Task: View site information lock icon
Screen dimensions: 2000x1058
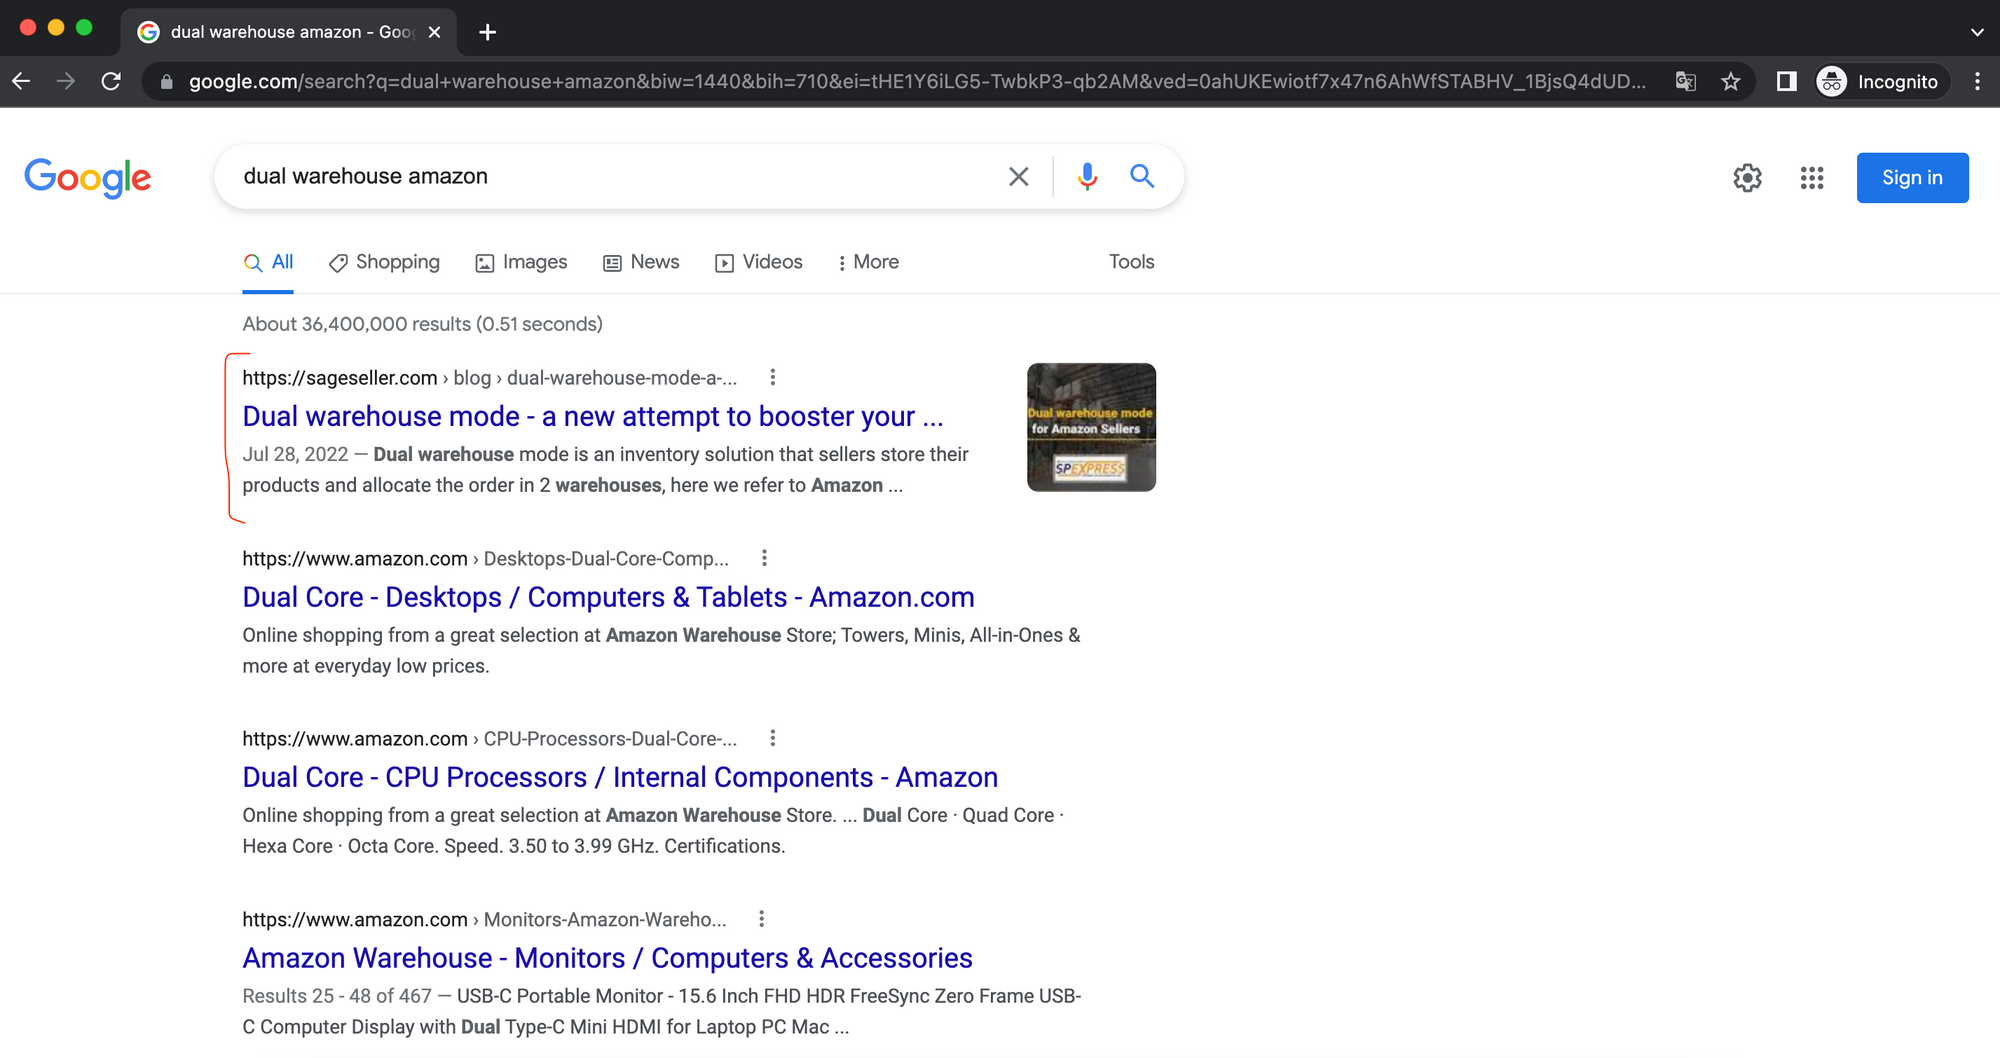Action: click(167, 81)
